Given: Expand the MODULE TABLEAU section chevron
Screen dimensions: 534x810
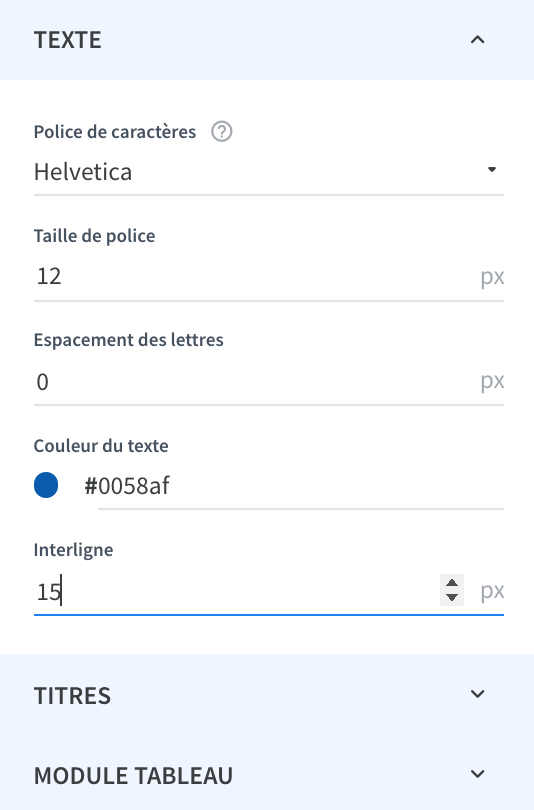Looking at the screenshot, I should [x=478, y=774].
